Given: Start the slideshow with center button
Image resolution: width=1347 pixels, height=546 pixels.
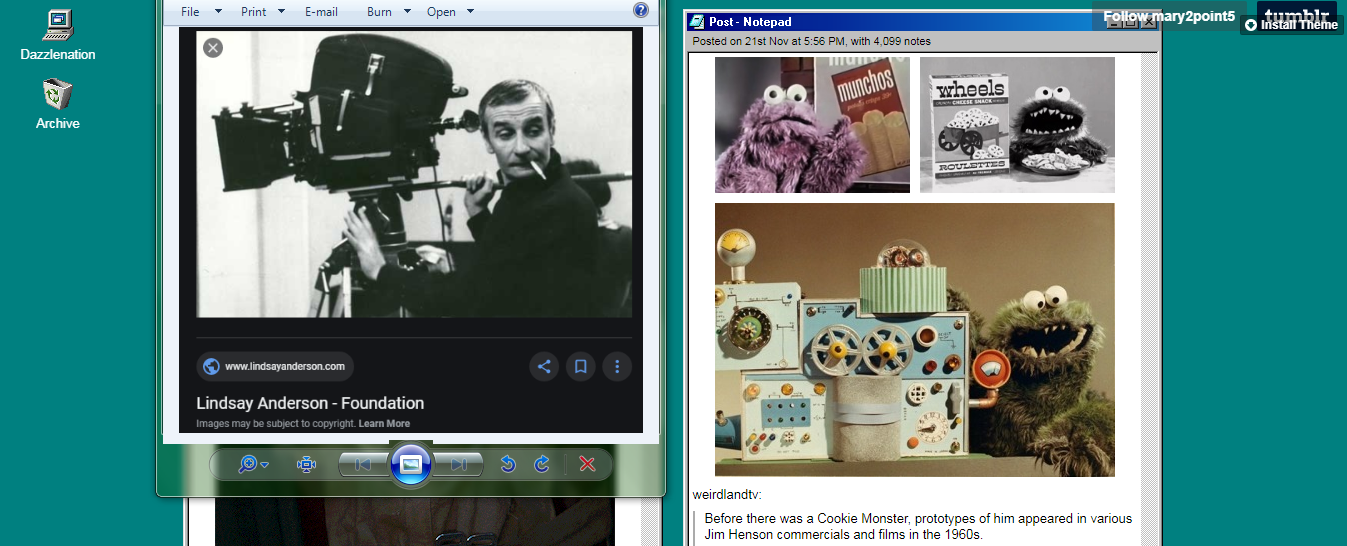Looking at the screenshot, I should (410, 464).
